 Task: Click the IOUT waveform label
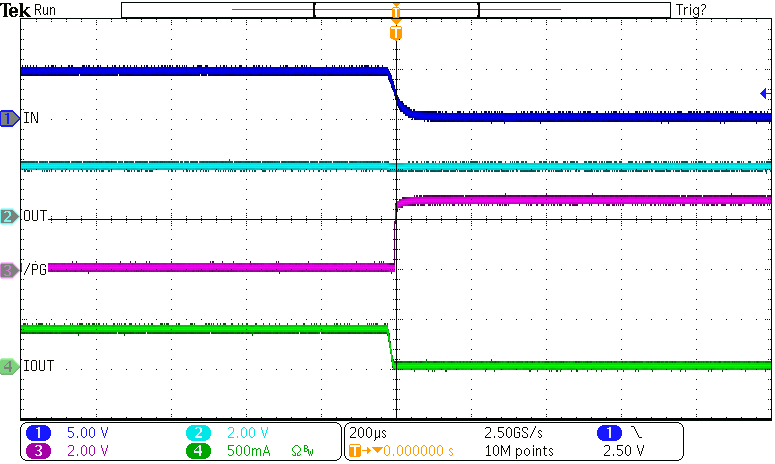[x=39, y=366]
